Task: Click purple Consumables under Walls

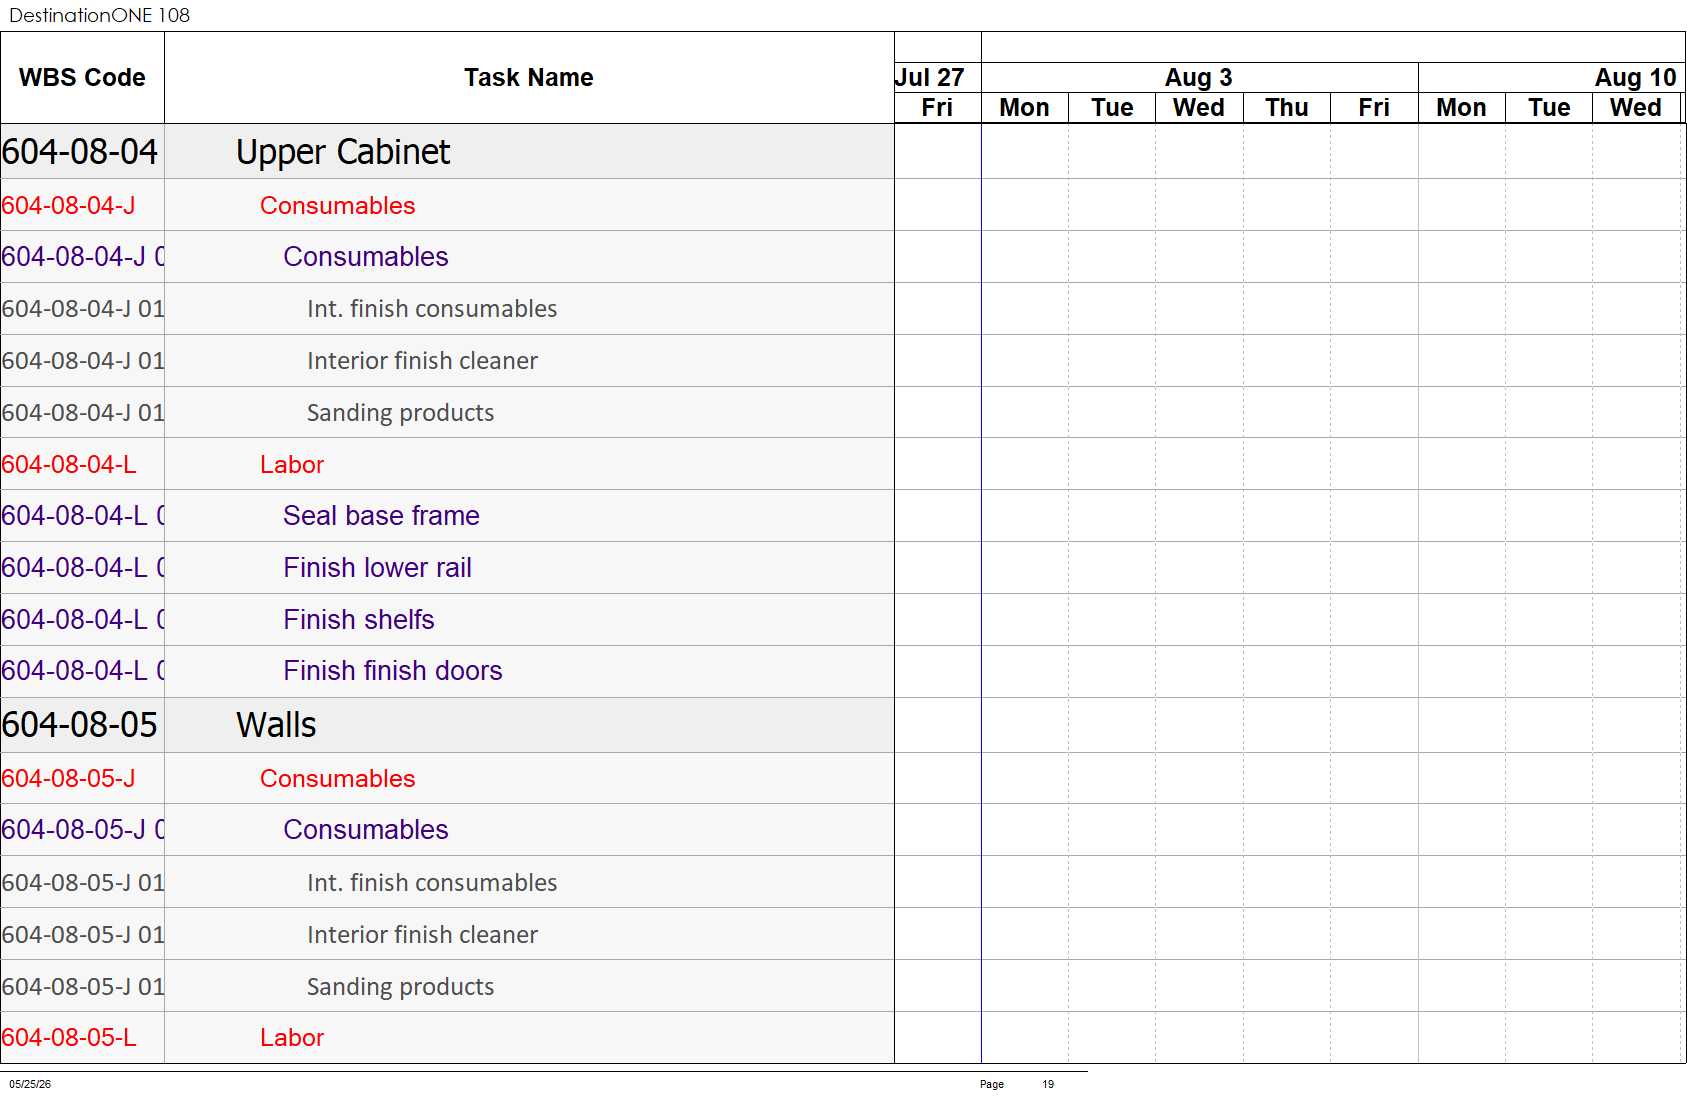Action: coord(365,830)
